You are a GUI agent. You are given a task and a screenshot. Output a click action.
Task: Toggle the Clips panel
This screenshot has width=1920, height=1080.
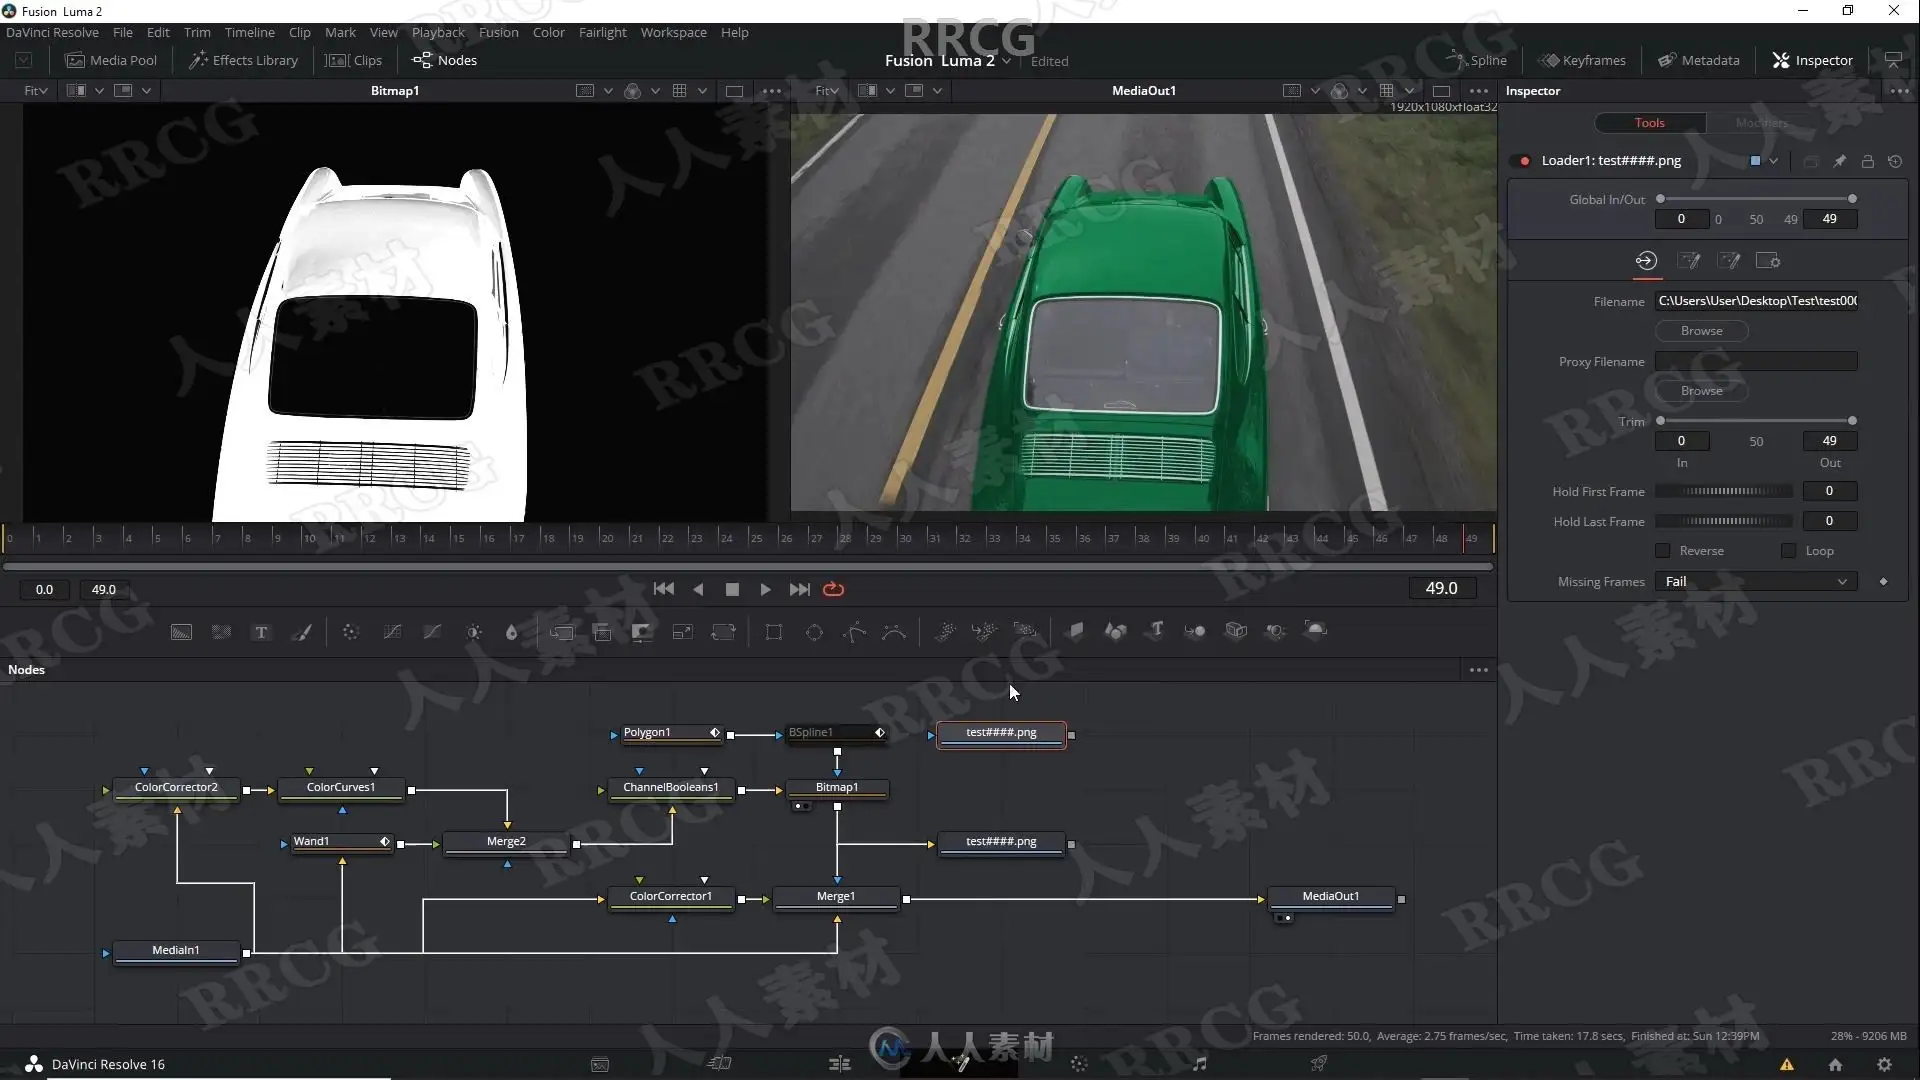tap(354, 60)
